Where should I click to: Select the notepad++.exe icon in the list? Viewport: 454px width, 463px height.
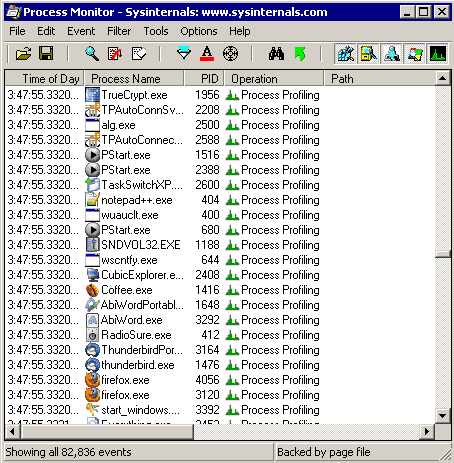point(92,200)
